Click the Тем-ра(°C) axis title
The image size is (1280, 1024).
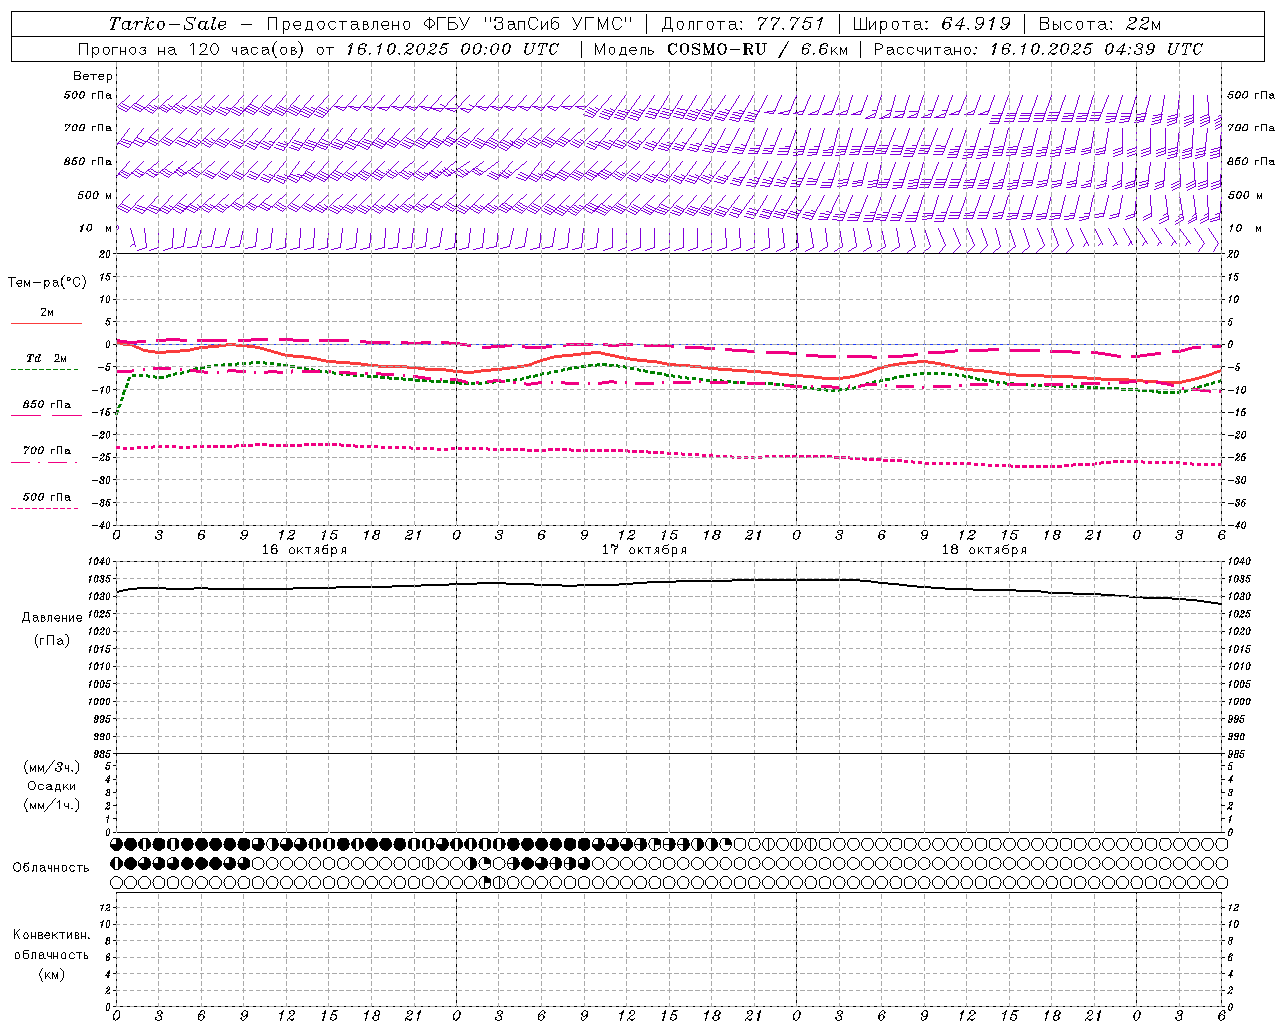click(47, 282)
